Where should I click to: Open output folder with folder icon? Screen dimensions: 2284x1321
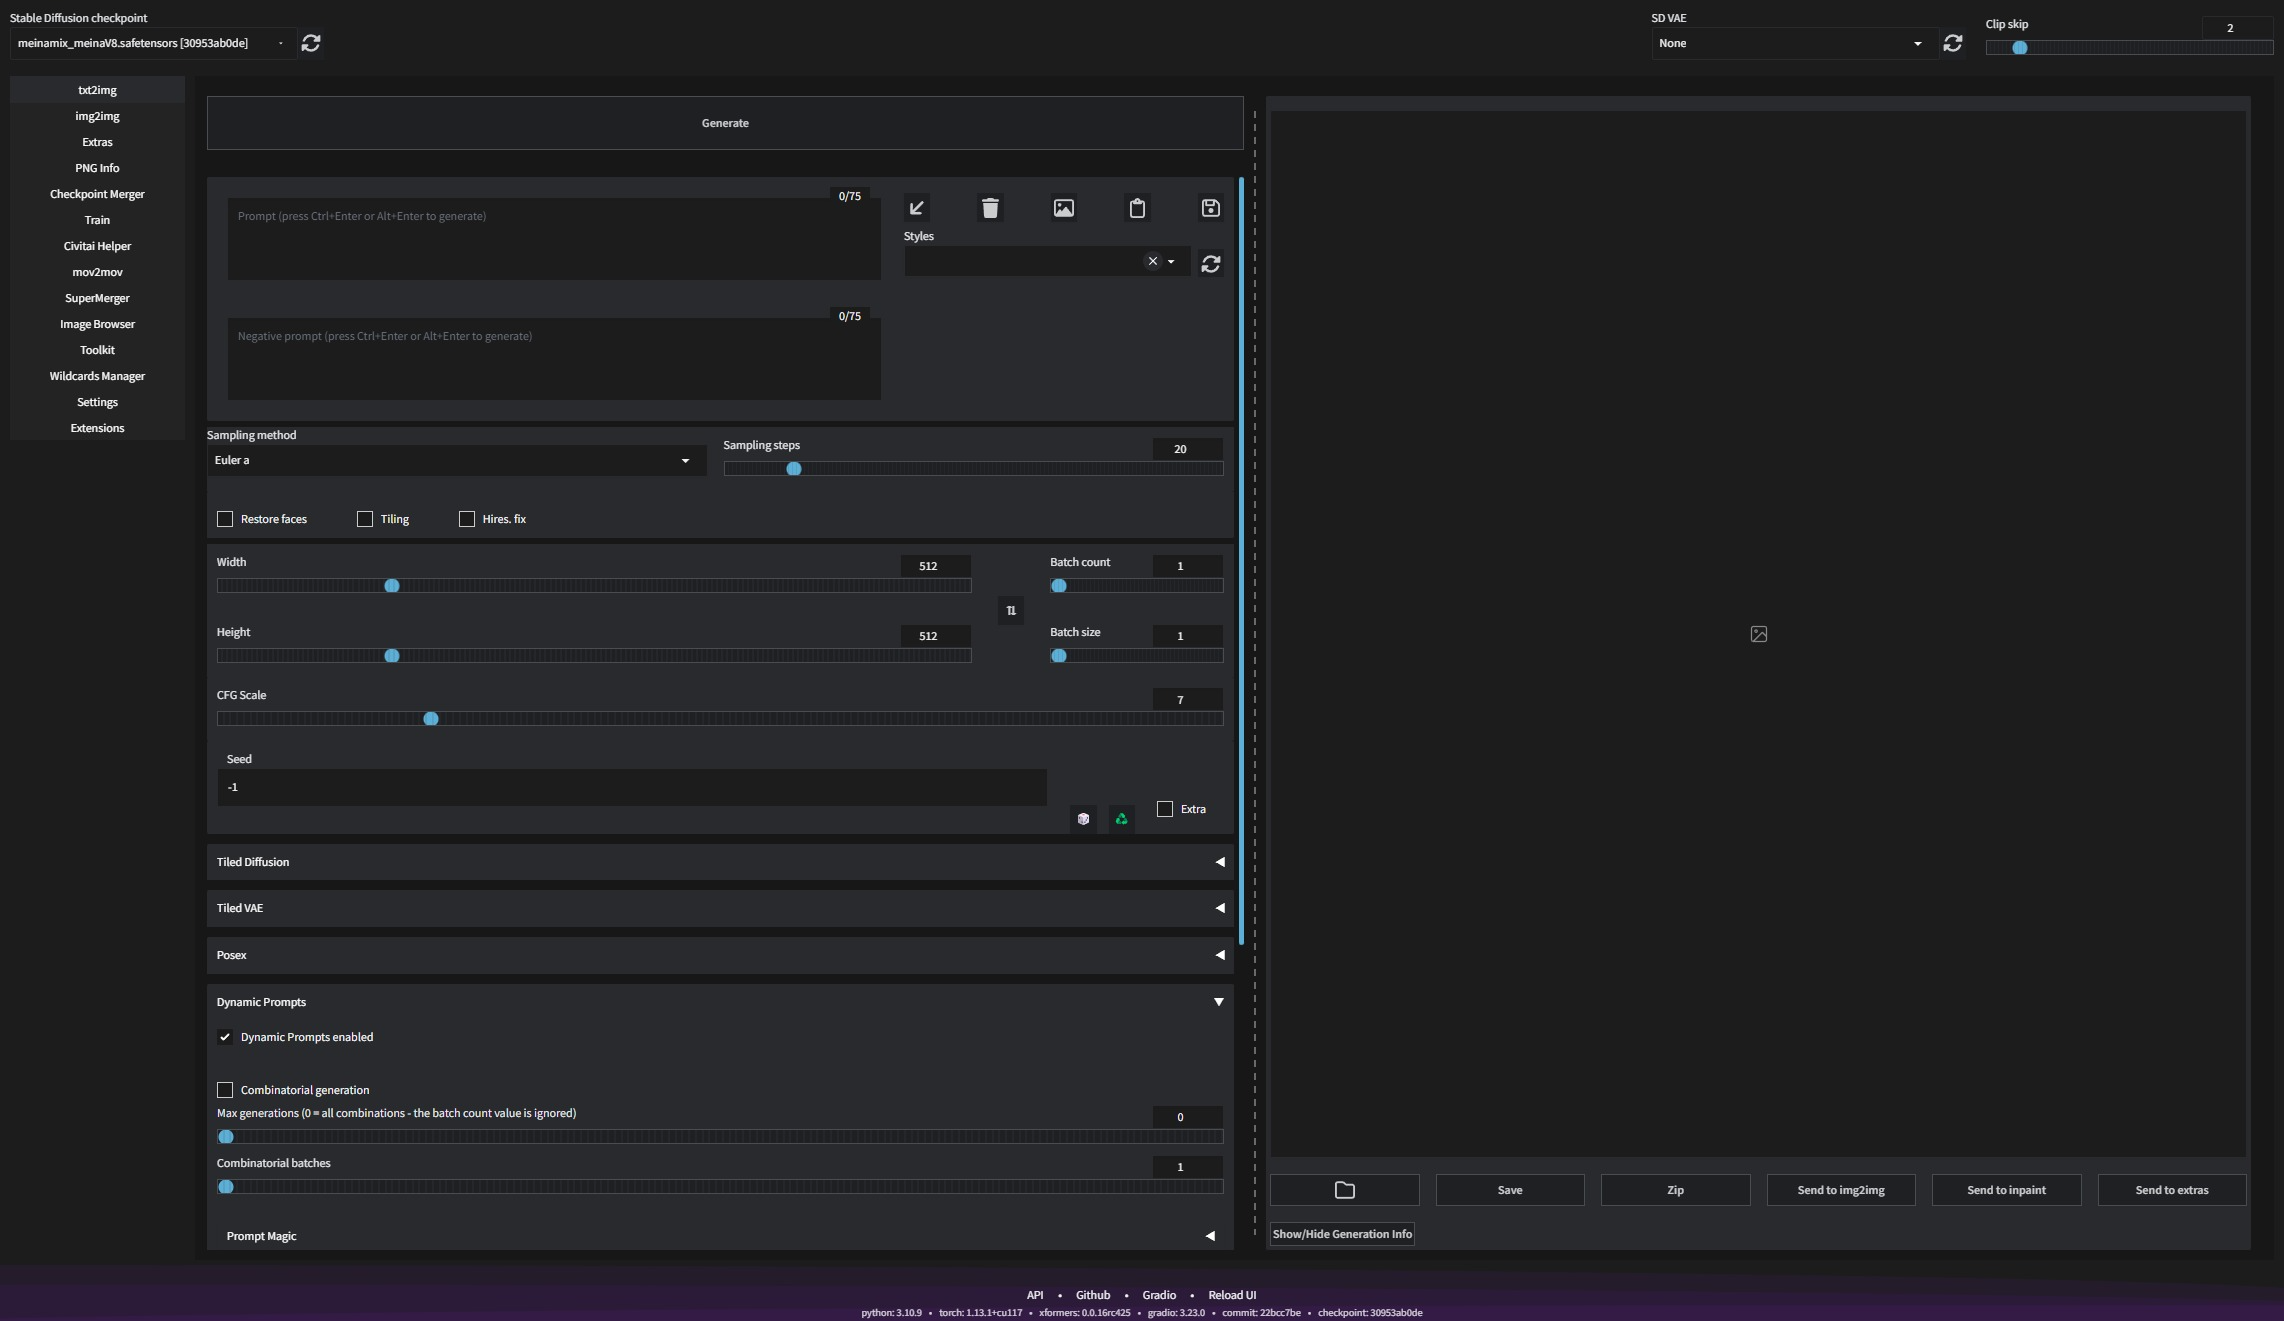pos(1344,1190)
